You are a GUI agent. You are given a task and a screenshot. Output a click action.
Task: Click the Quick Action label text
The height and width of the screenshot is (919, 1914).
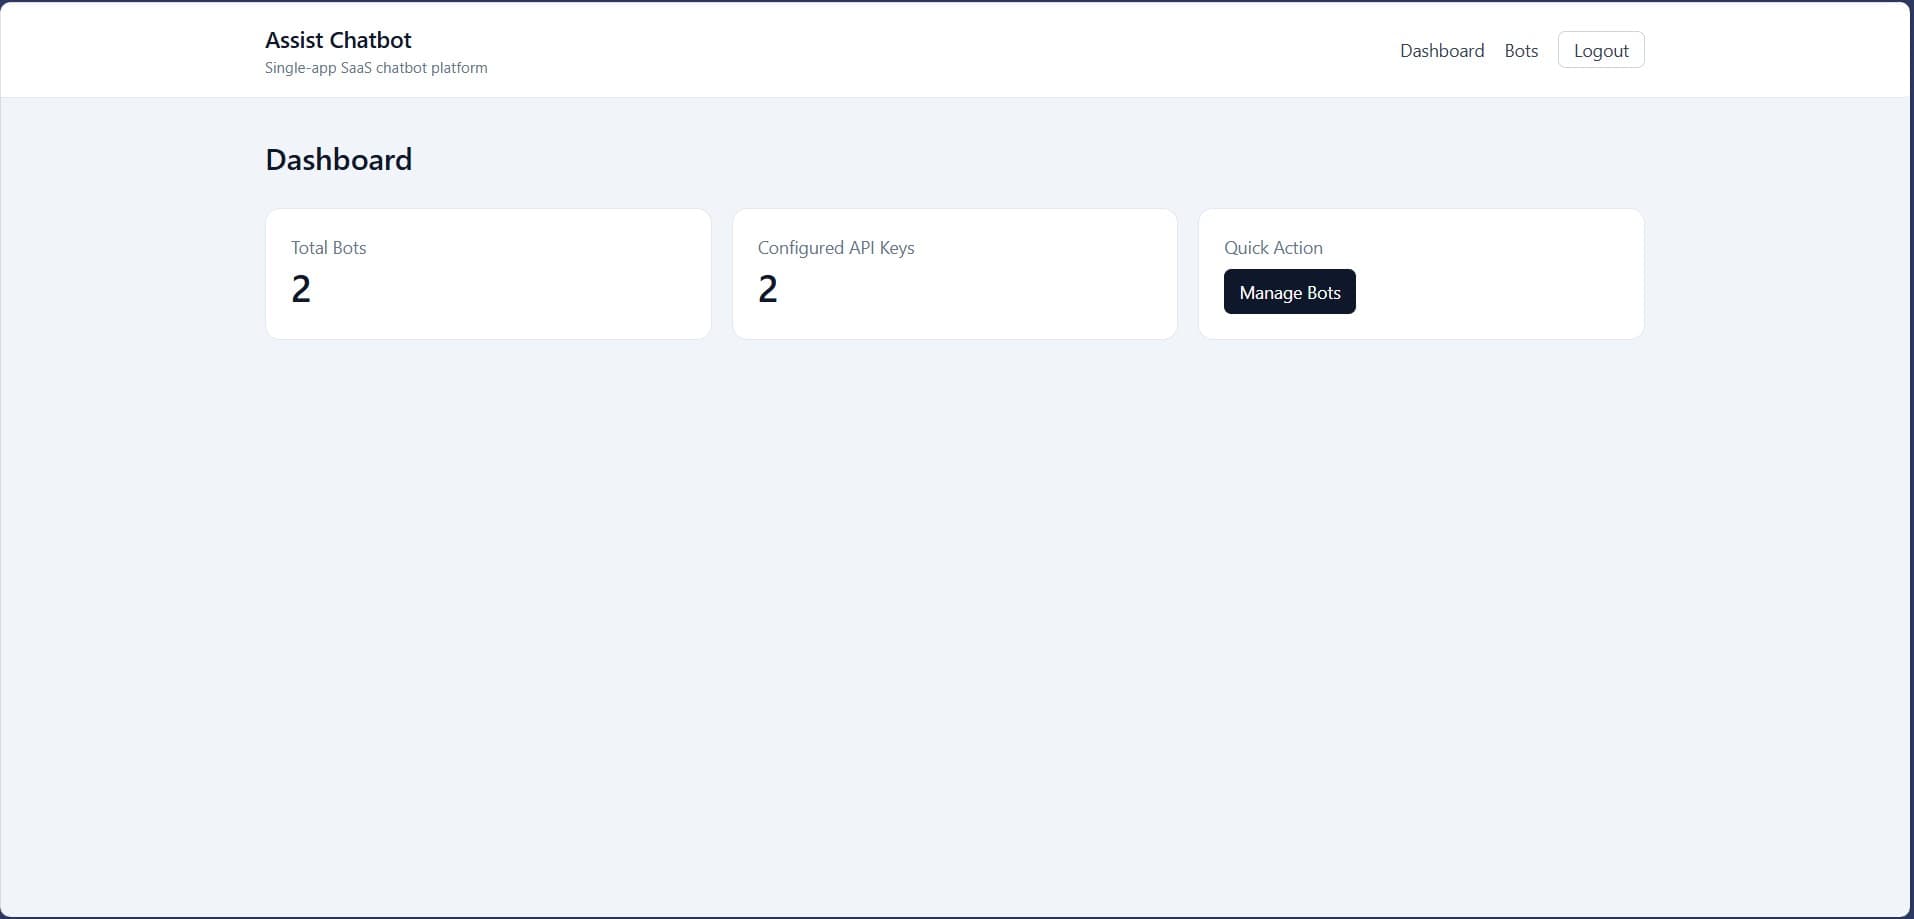(x=1273, y=247)
